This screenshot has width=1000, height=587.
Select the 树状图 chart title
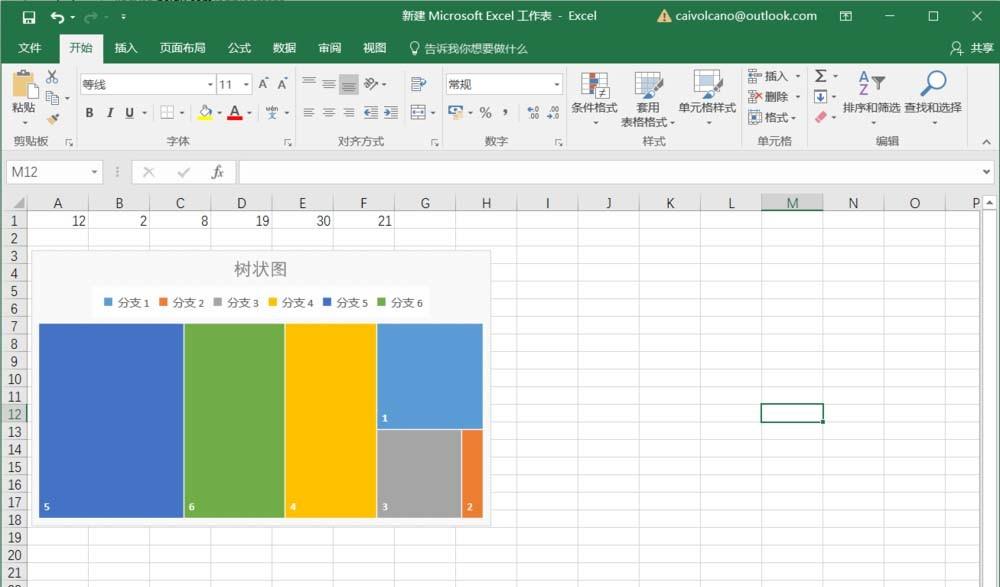tap(259, 268)
